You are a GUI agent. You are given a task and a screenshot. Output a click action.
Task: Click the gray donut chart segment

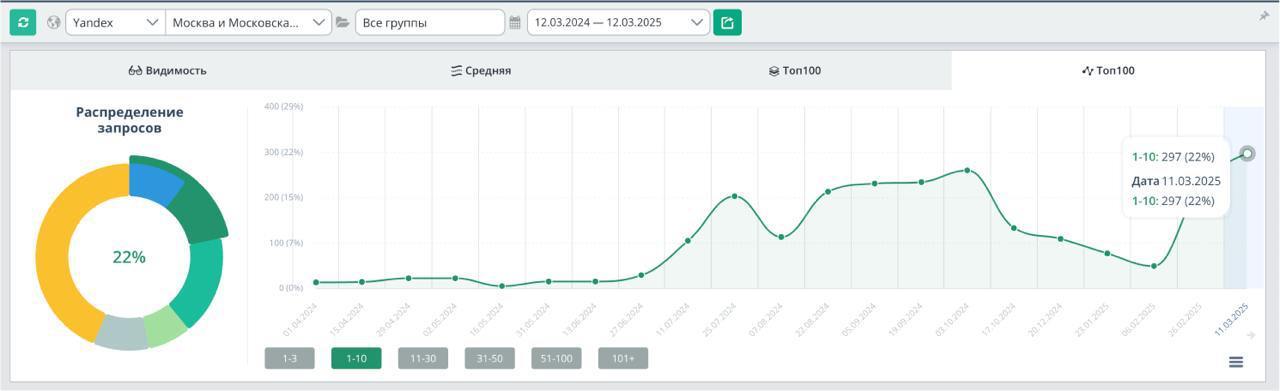tap(122, 332)
